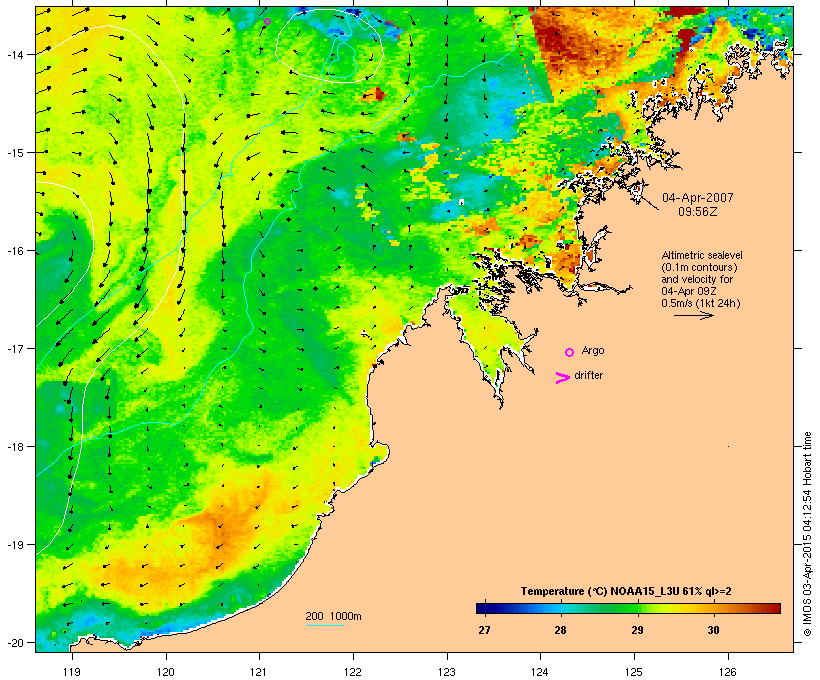The width and height of the screenshot is (820, 680).
Task: Click the temperature color bar
Action: point(628,608)
